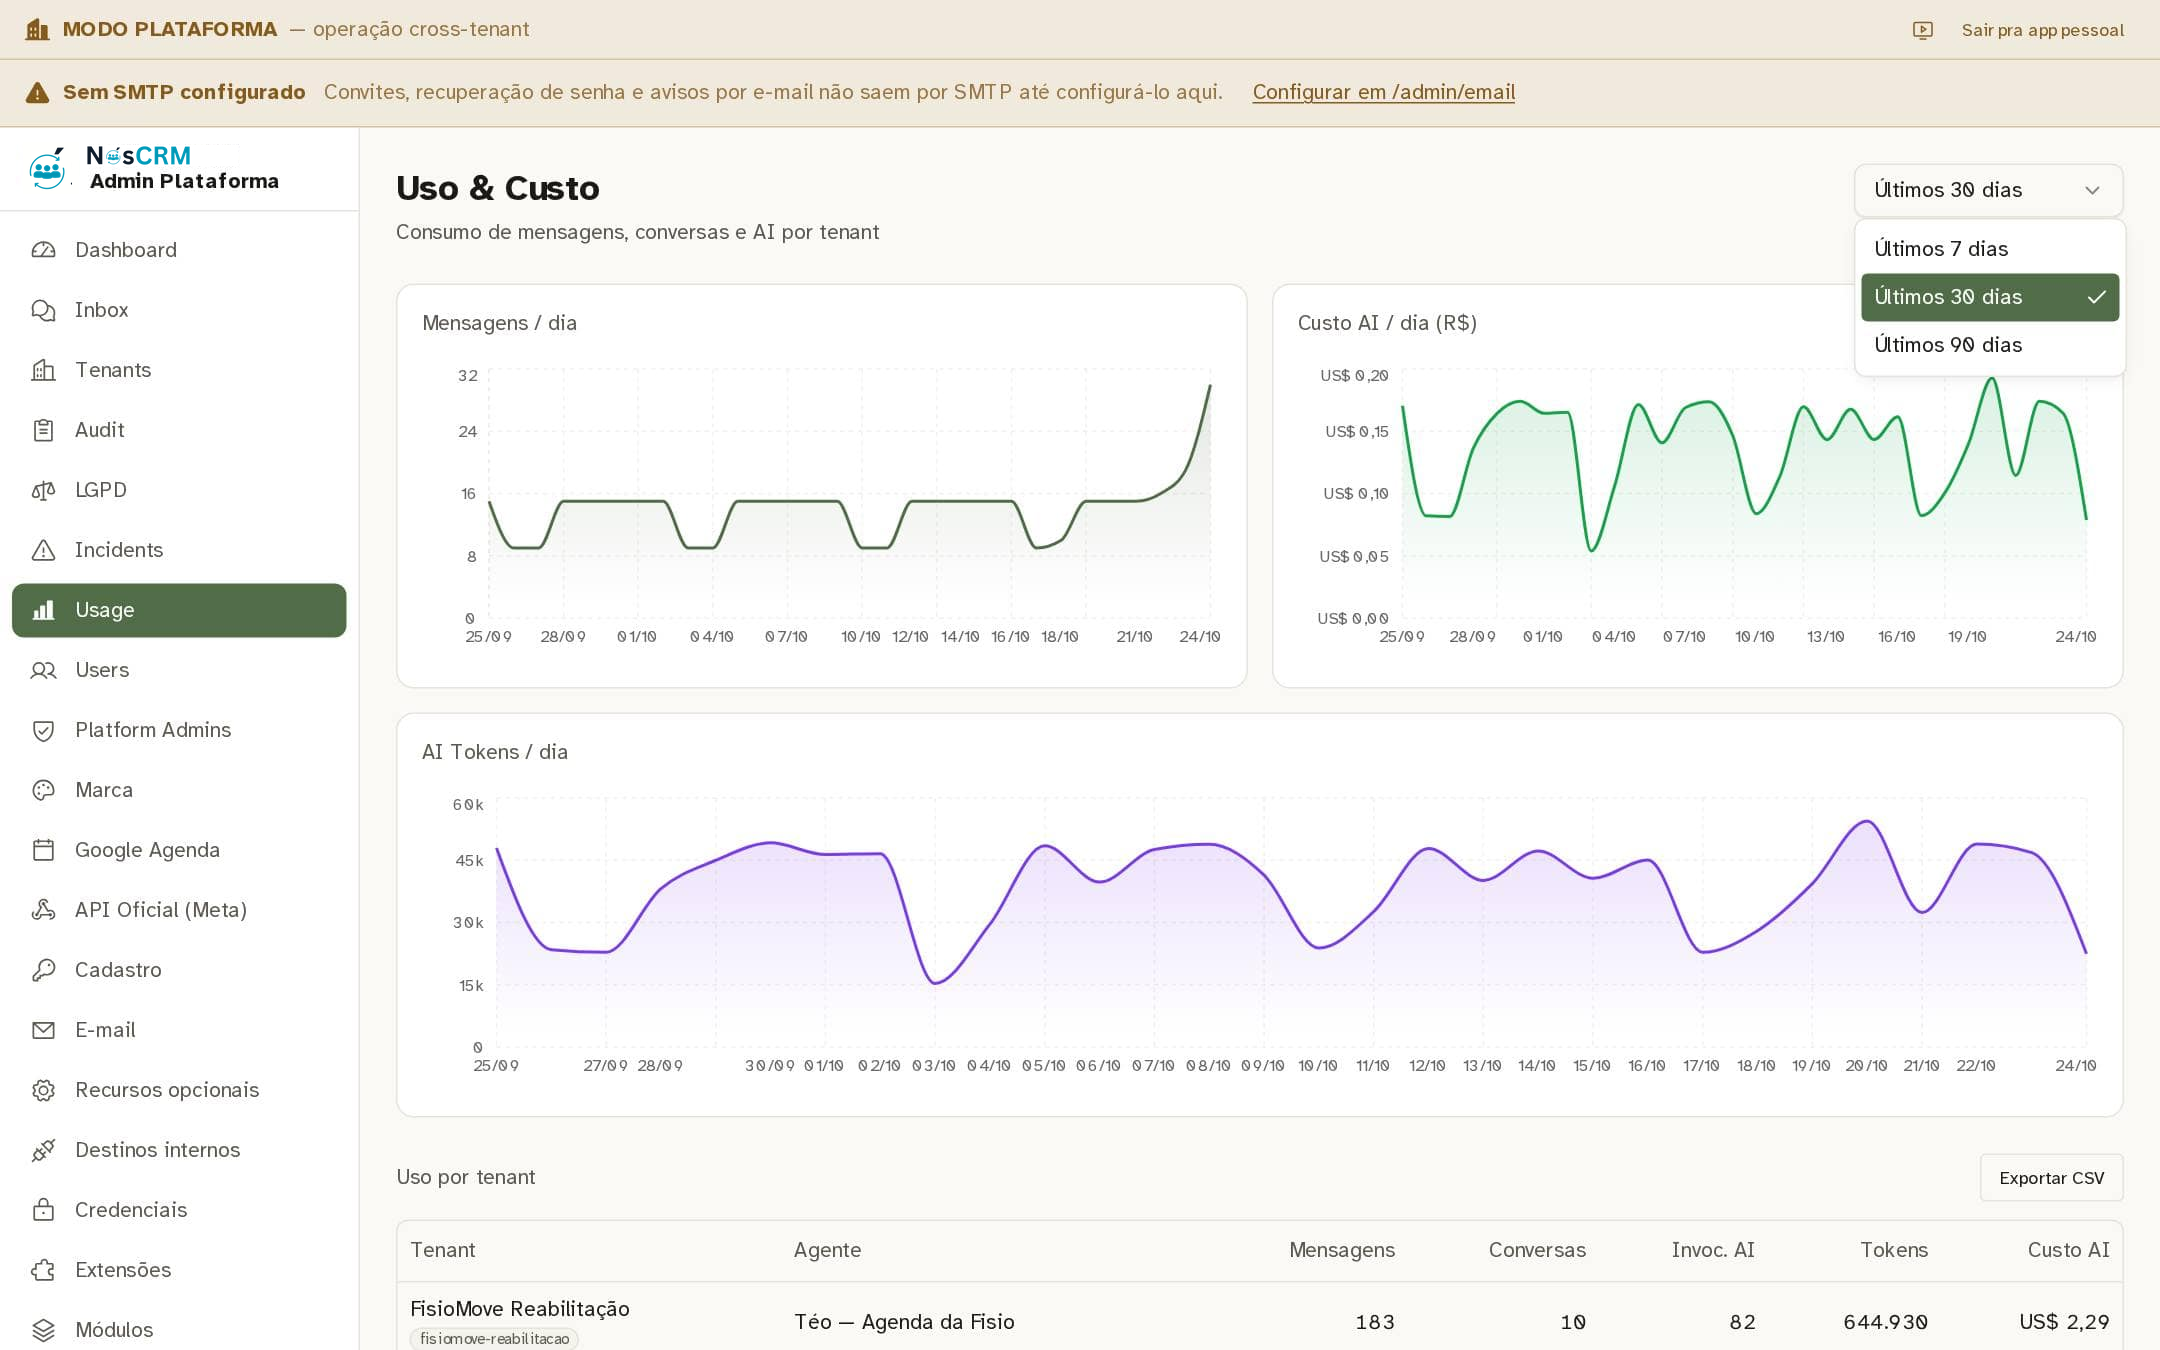Choose the checked Últimos 30 dias option
The image size is (2160, 1350).
(1989, 297)
